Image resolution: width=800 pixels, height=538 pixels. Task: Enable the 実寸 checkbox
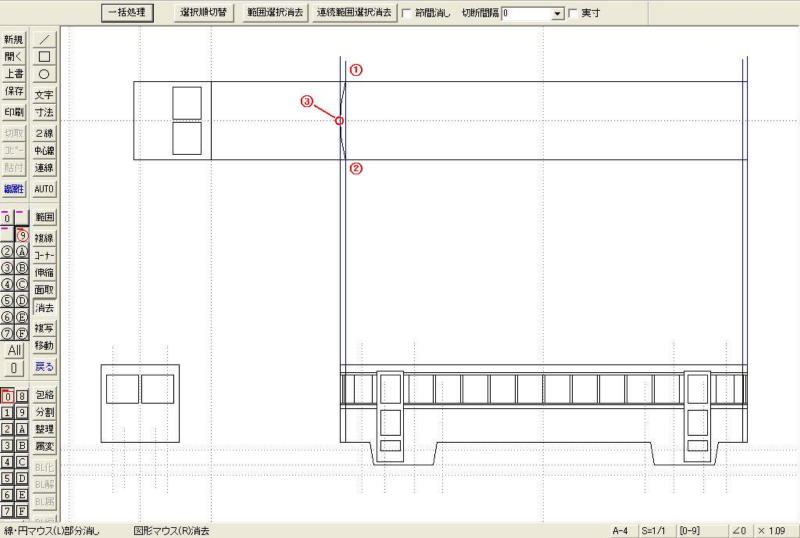click(x=573, y=14)
